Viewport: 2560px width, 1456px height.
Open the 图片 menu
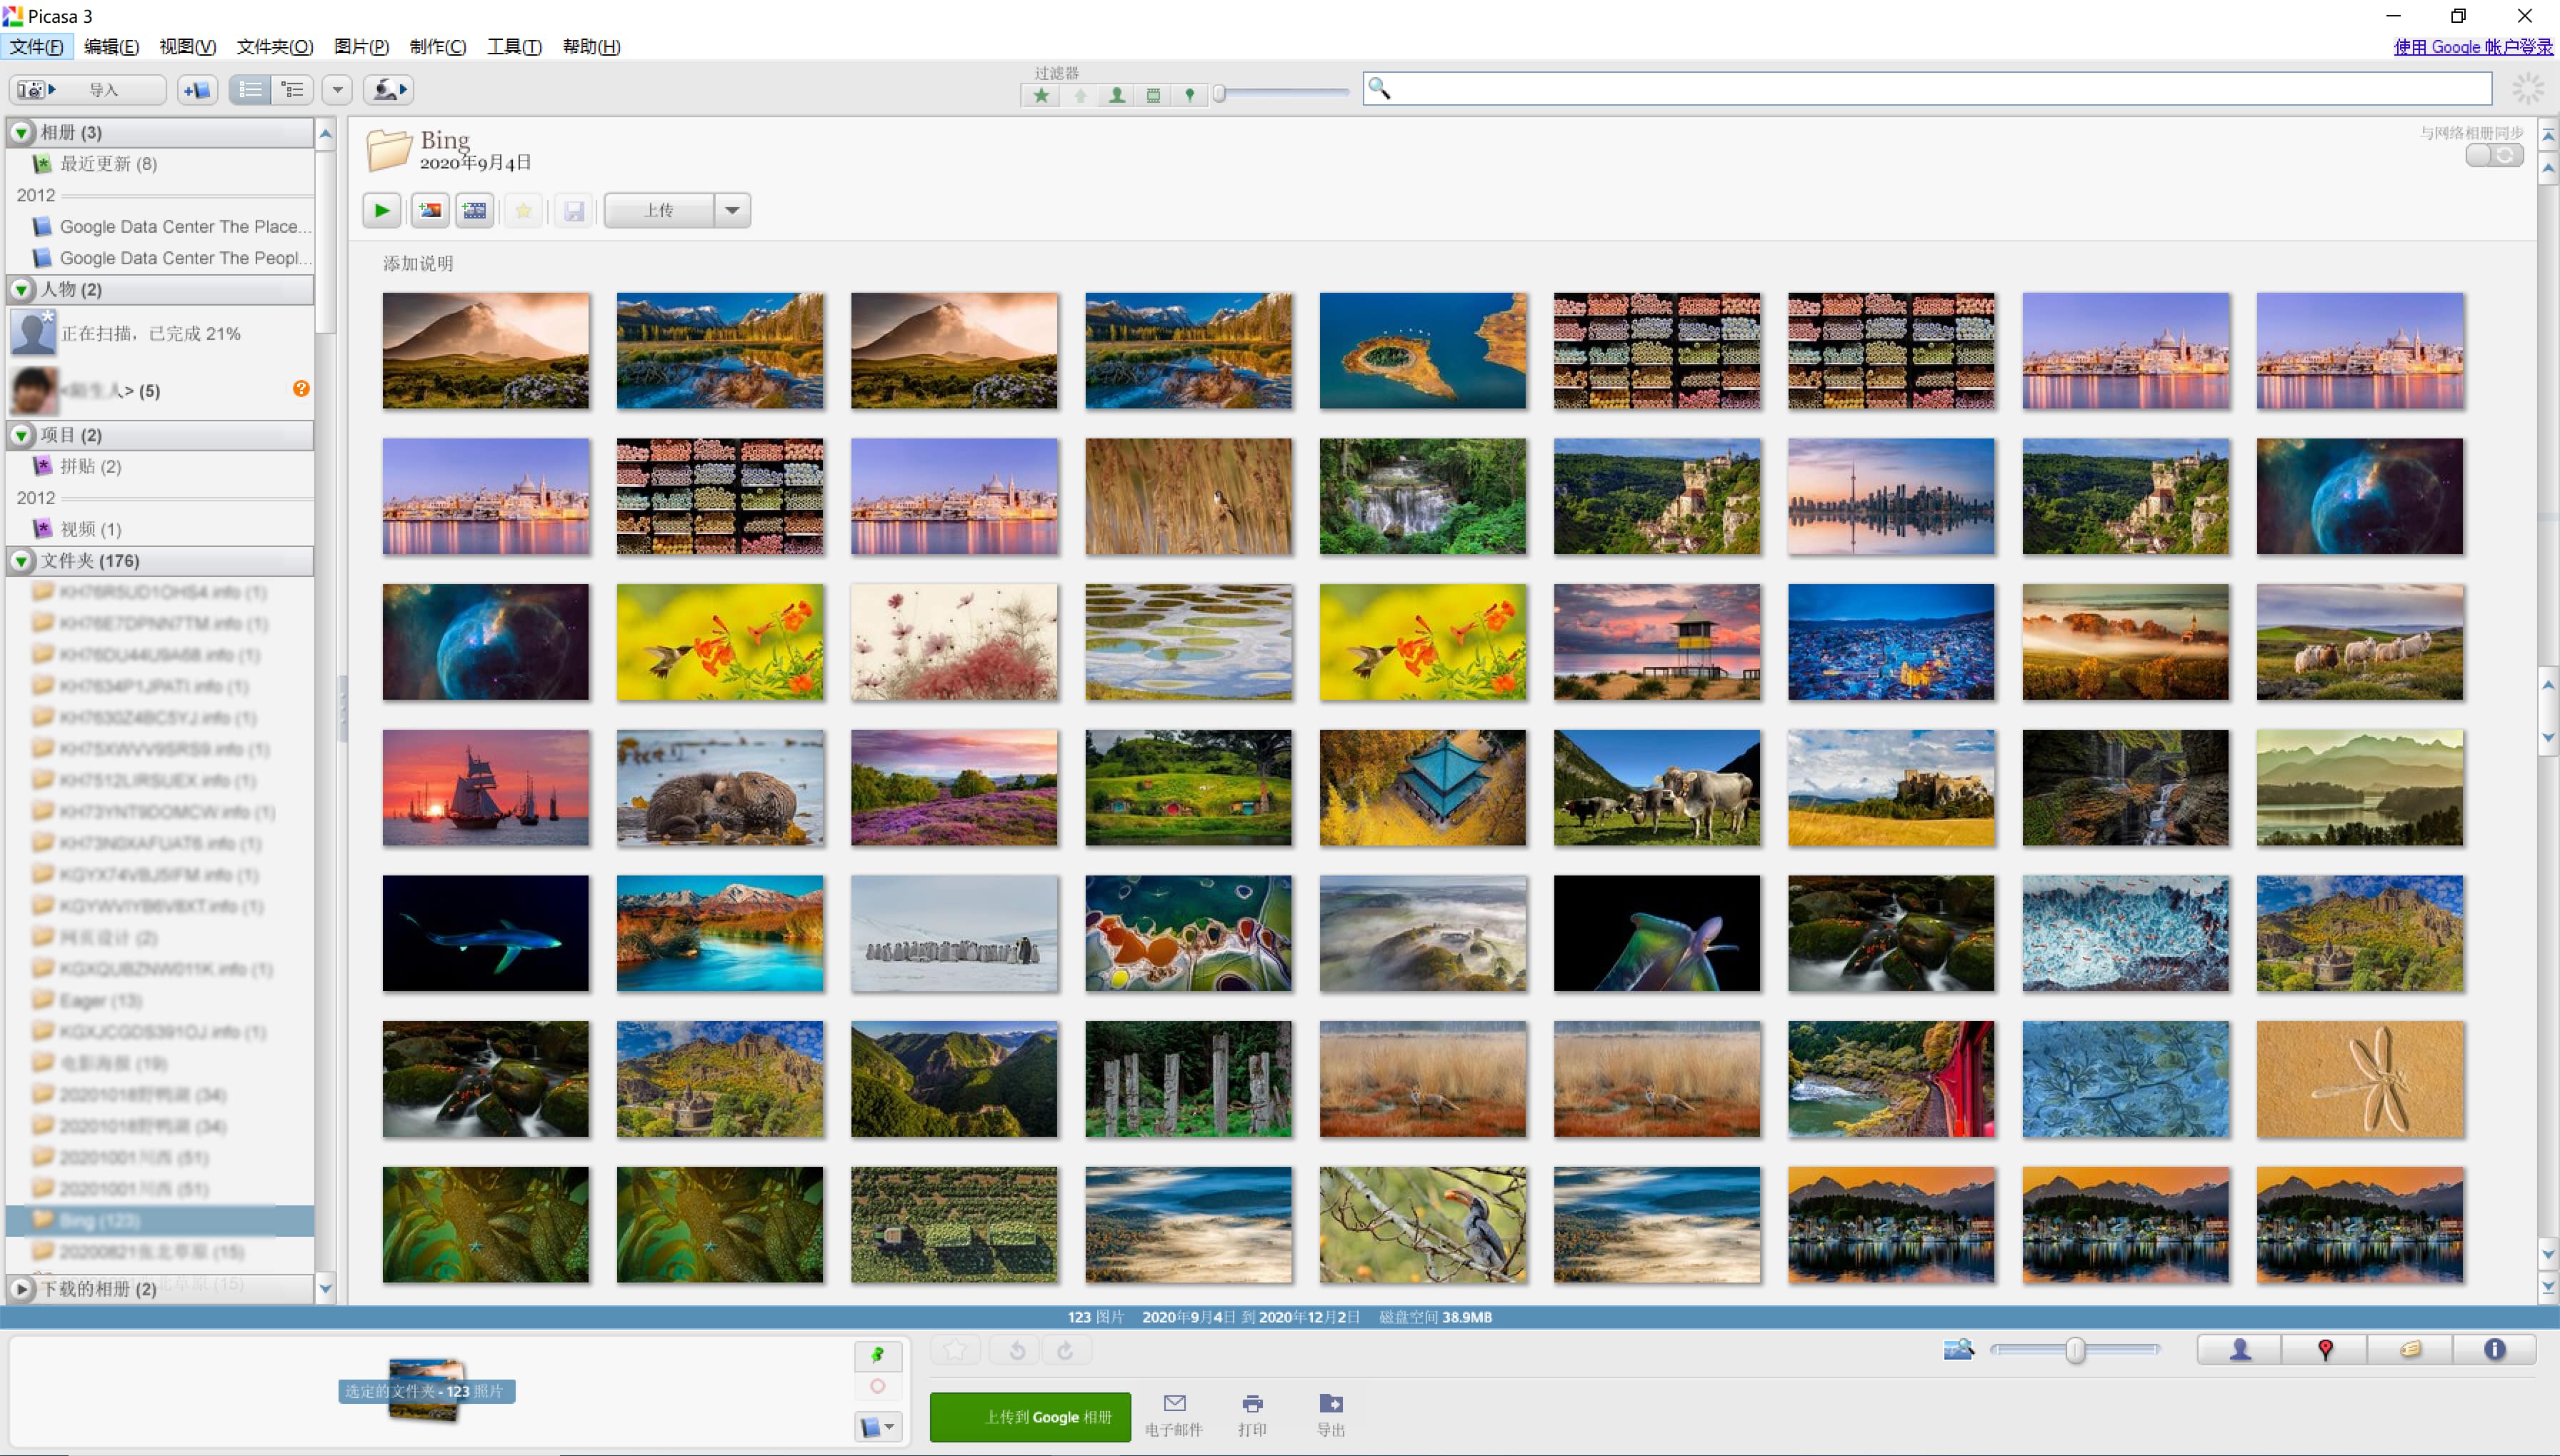tap(360, 47)
